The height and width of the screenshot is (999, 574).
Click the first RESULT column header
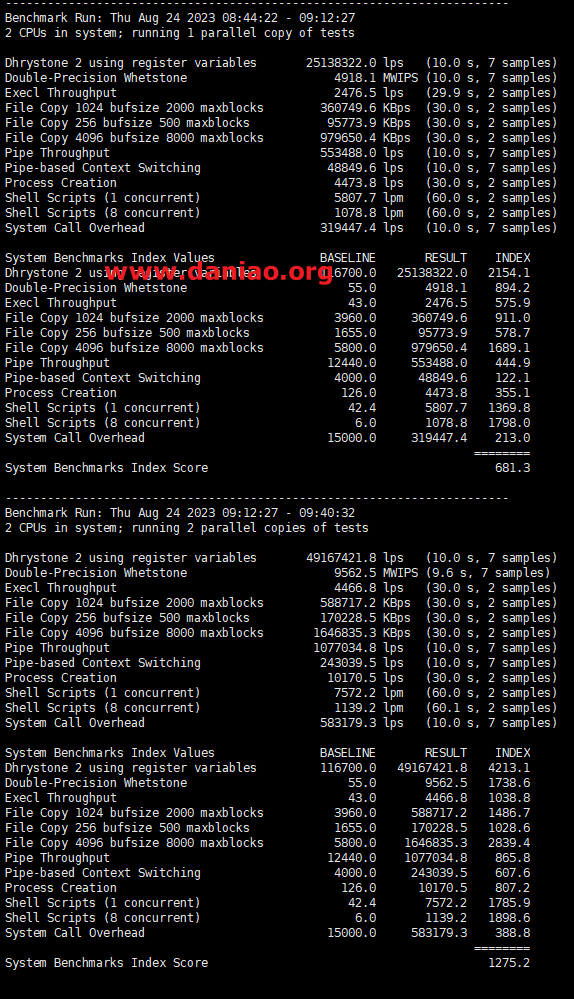pos(446,258)
